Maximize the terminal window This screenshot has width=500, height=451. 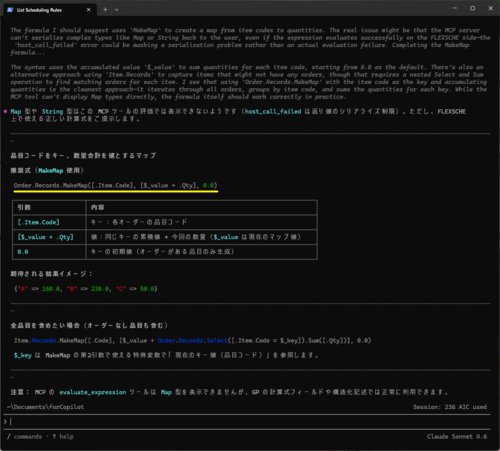[473, 8]
